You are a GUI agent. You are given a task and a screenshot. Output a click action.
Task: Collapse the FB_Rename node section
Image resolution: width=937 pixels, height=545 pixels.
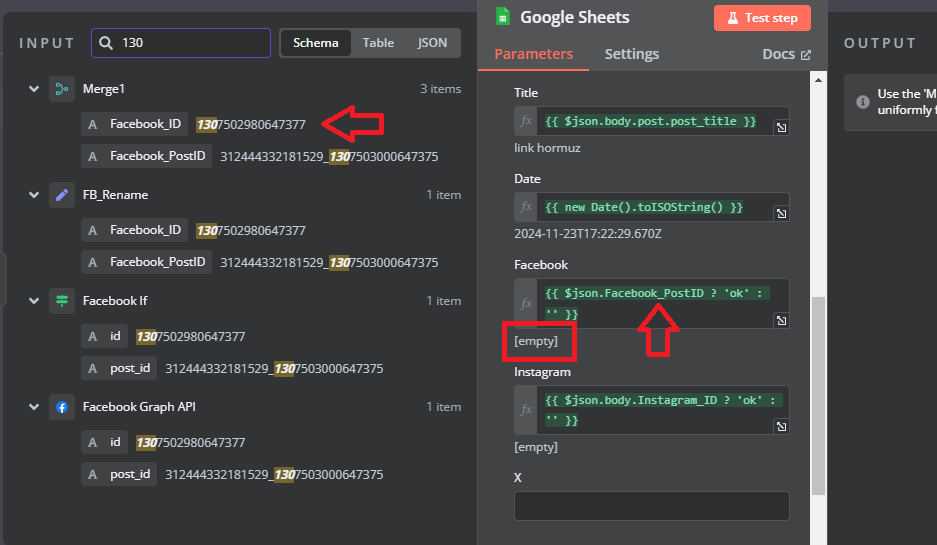(x=34, y=195)
